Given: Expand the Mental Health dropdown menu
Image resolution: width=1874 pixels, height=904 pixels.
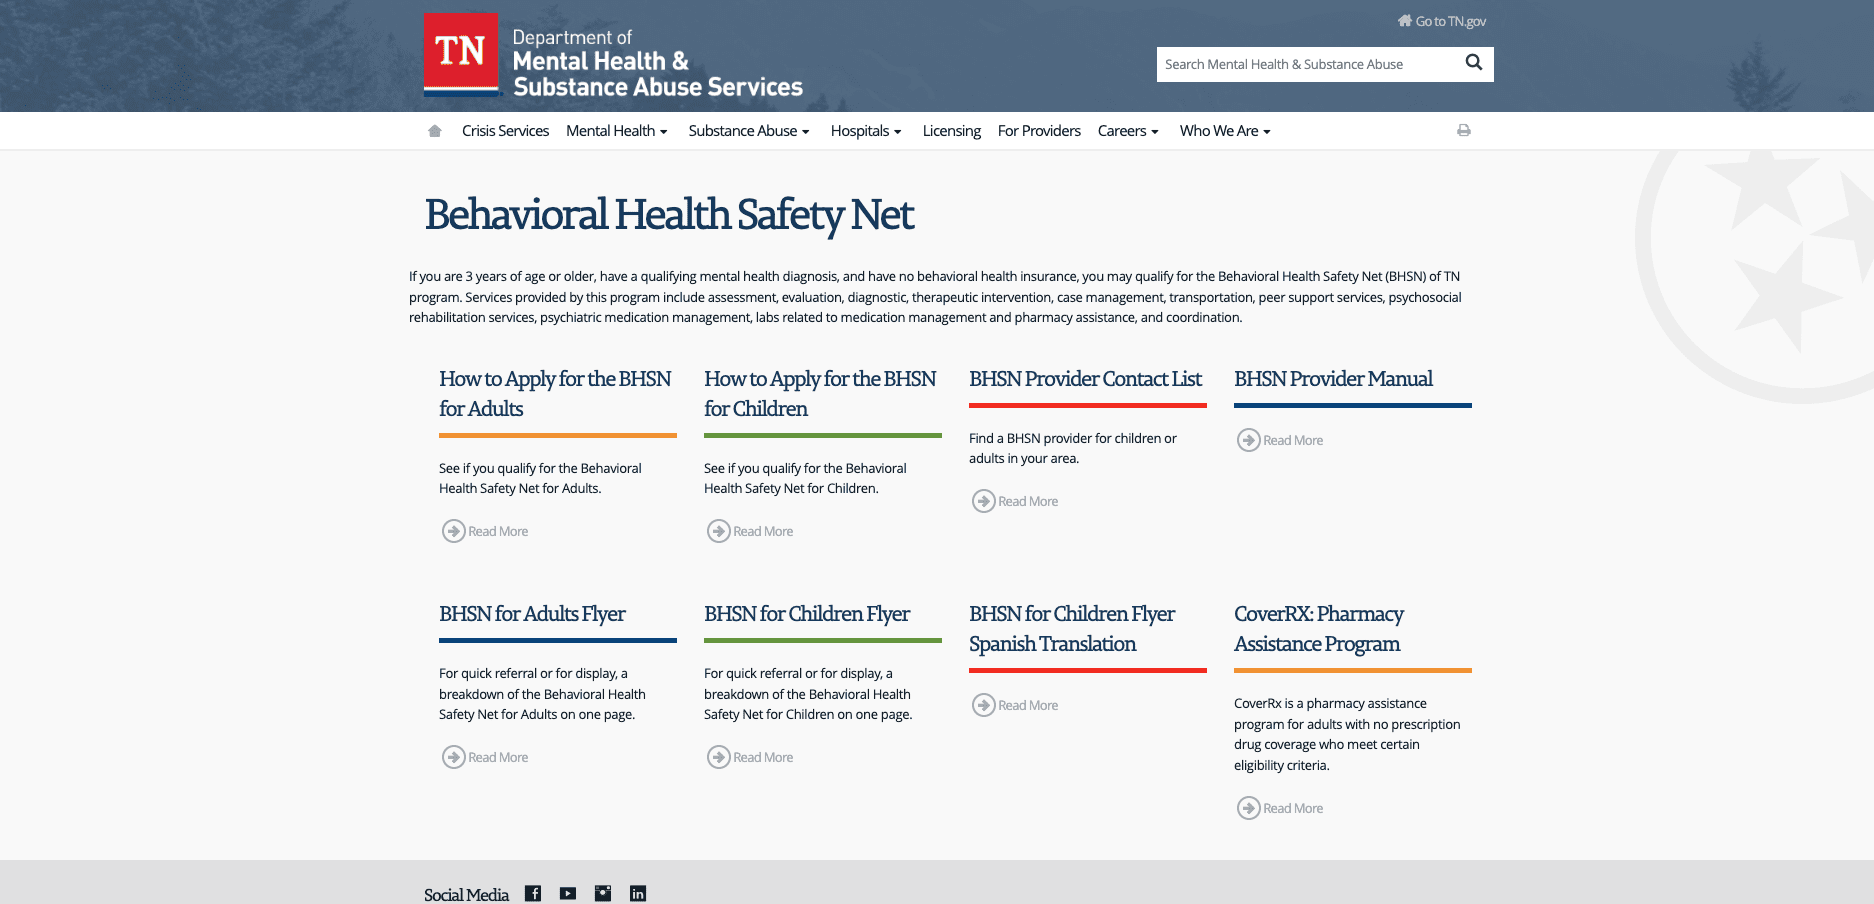Looking at the screenshot, I should pyautogui.click(x=616, y=131).
